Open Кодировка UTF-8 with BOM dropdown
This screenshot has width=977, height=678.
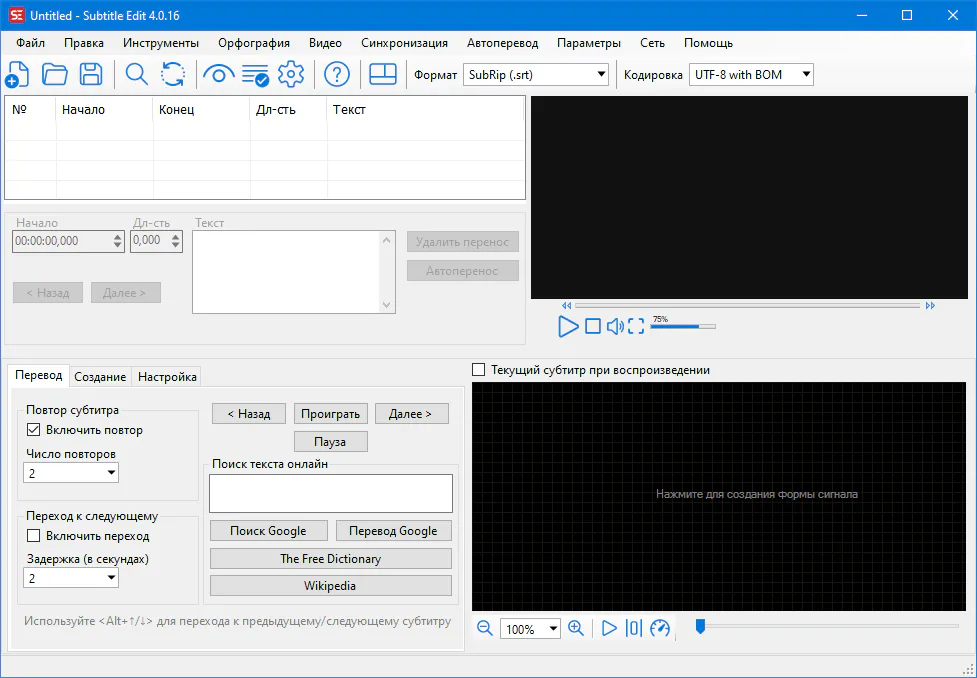click(751, 75)
